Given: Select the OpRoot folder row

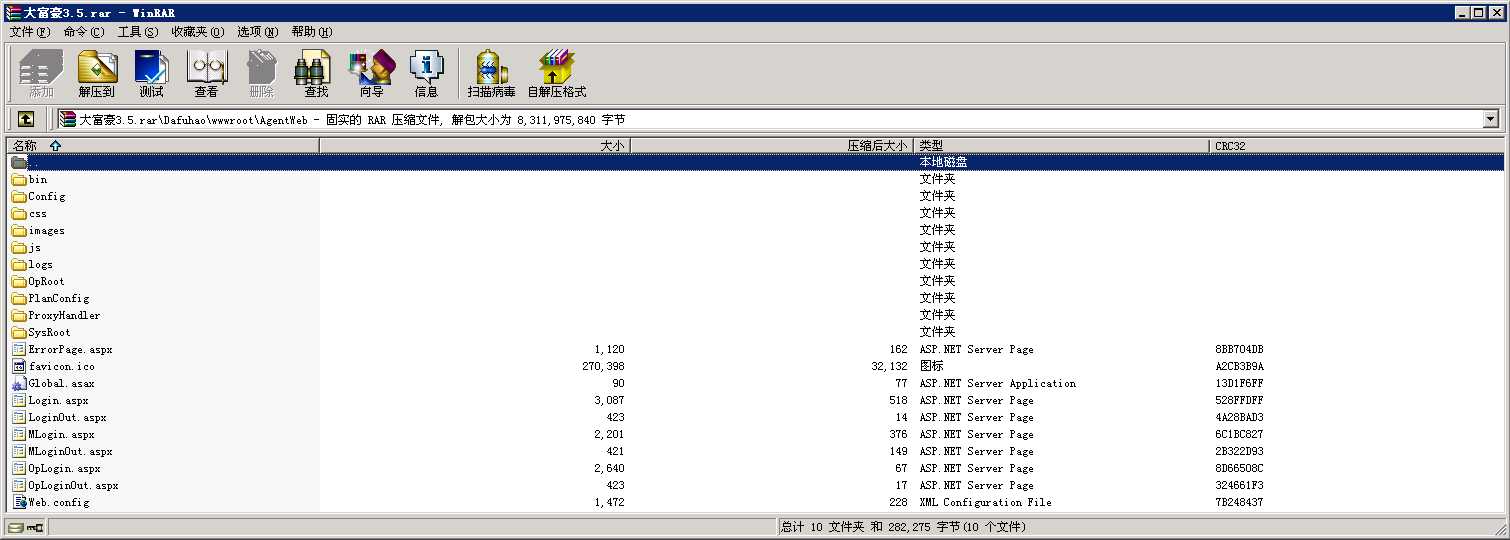Looking at the screenshot, I should point(755,282).
